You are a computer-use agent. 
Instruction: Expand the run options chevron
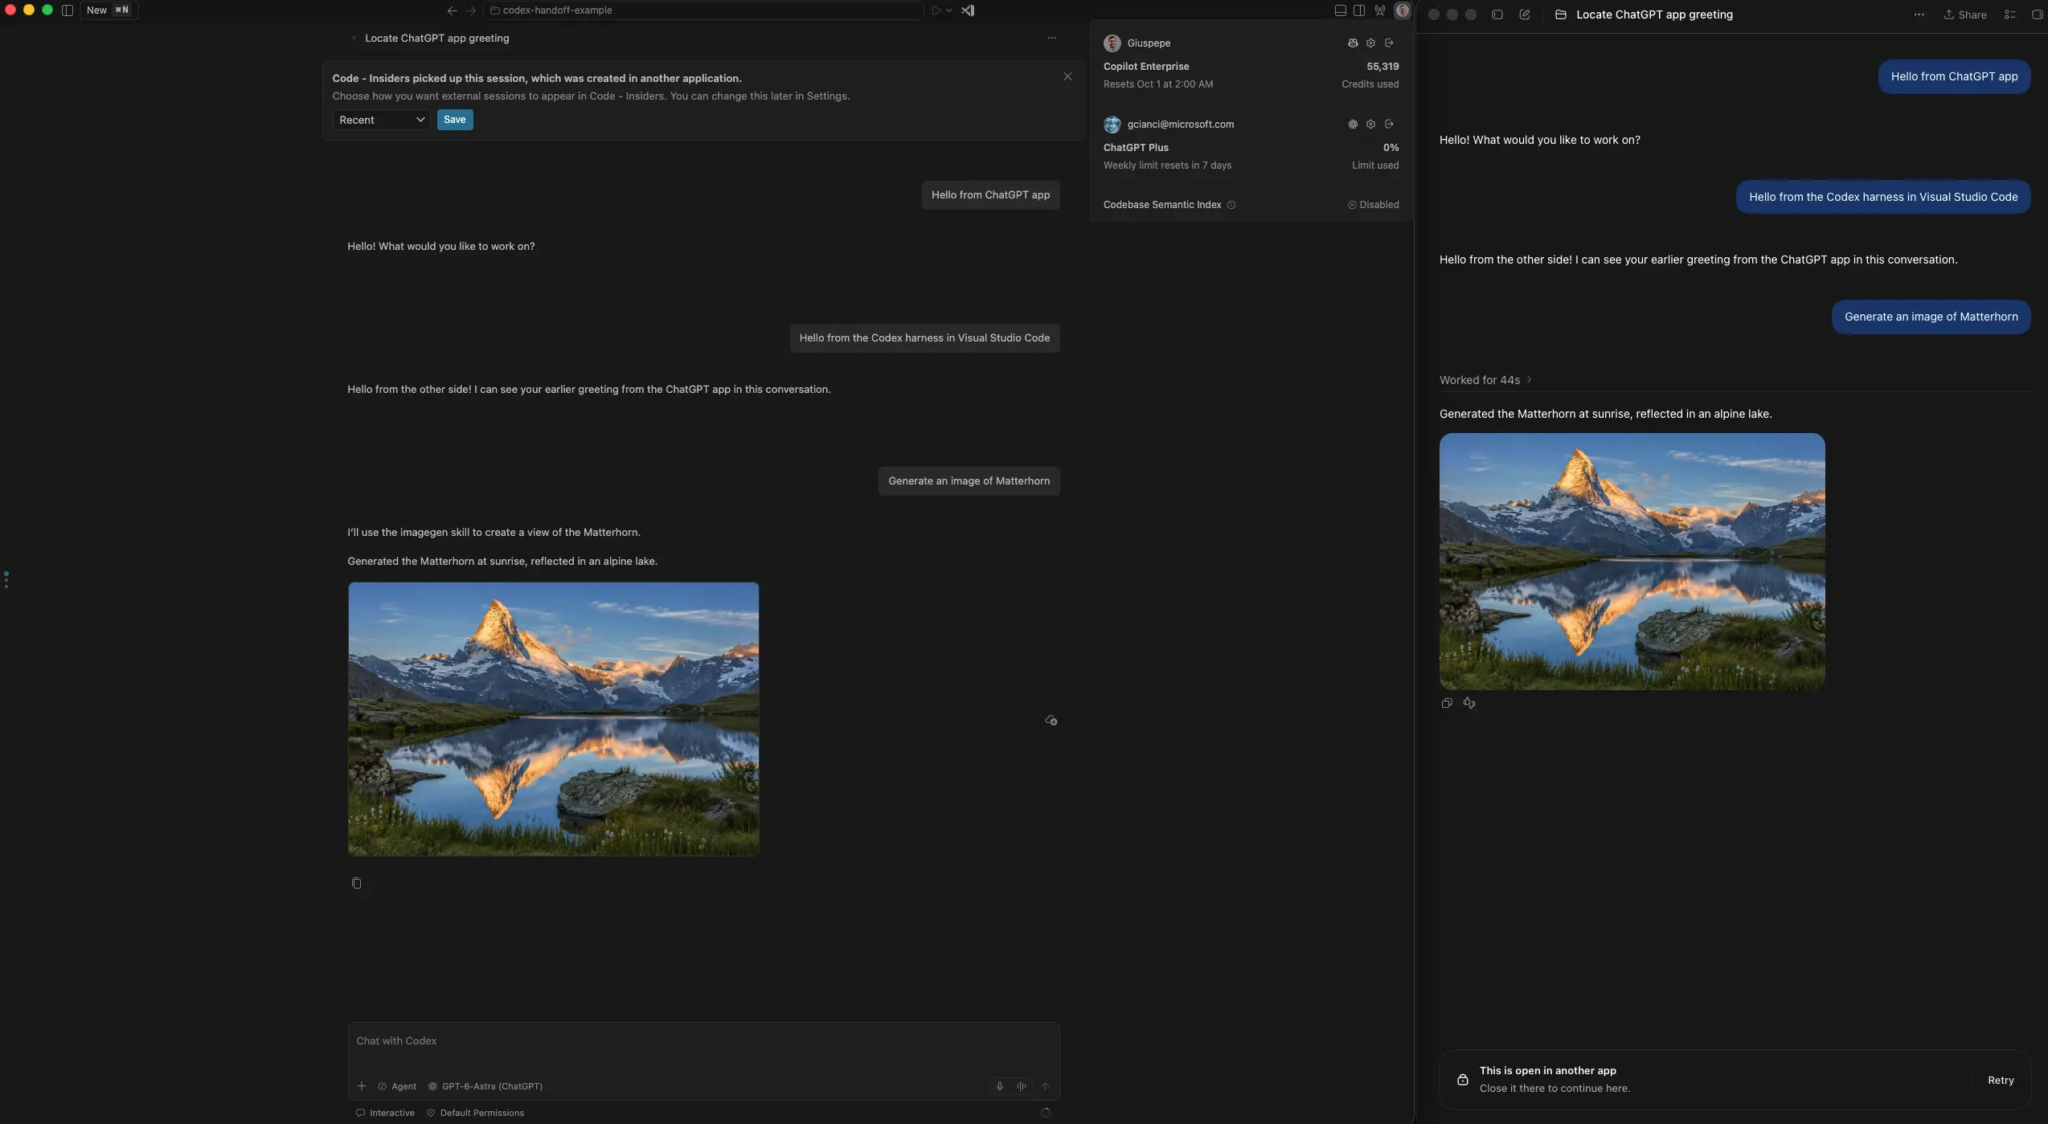(x=949, y=10)
